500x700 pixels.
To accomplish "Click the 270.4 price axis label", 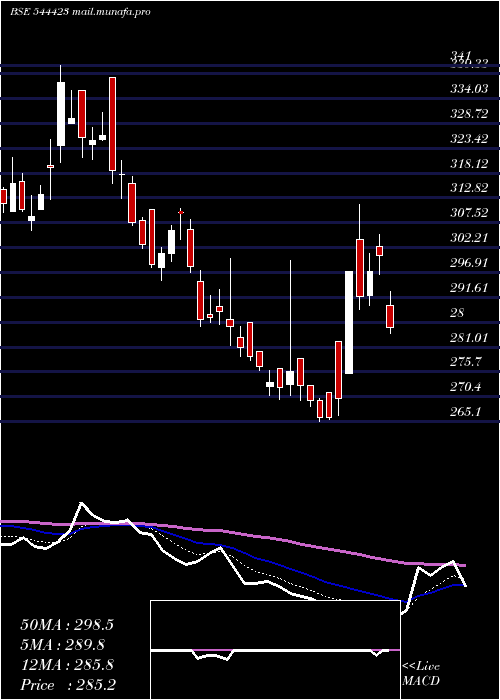I will 466,387.
